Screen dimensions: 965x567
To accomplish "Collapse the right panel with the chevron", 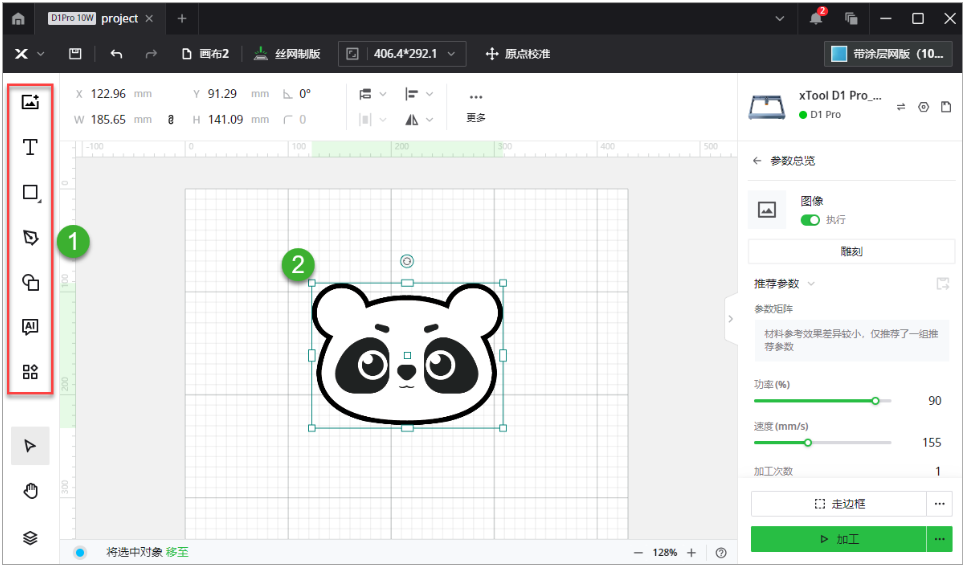I will point(730,319).
